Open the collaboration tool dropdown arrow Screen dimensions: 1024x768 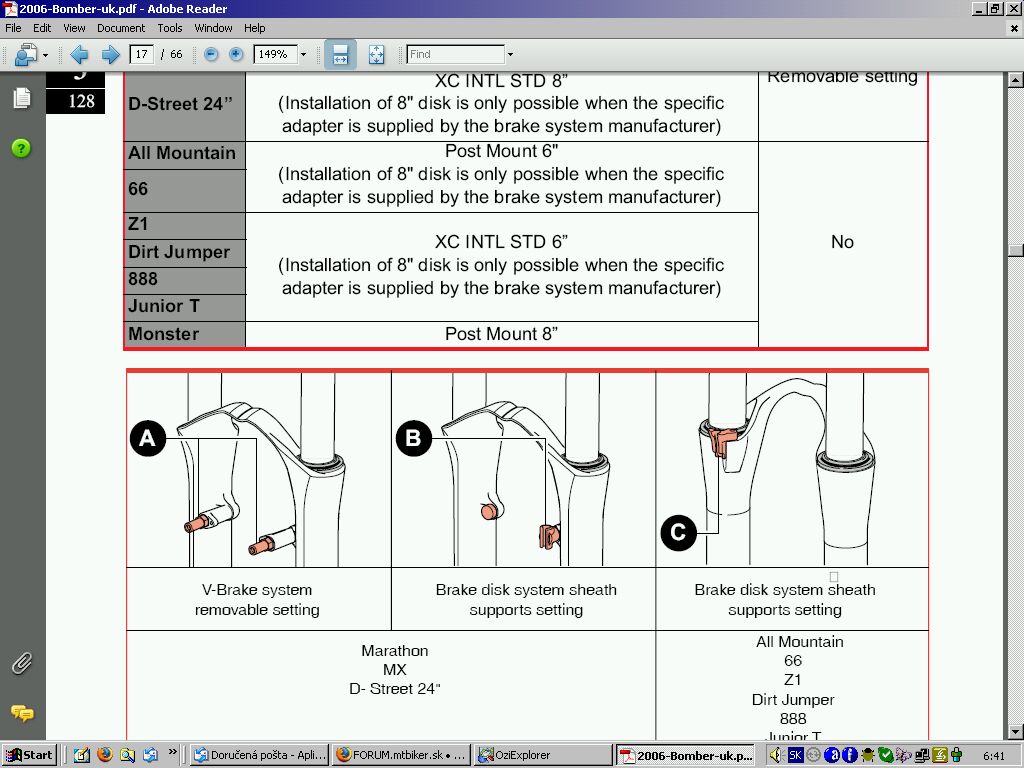[x=45, y=55]
